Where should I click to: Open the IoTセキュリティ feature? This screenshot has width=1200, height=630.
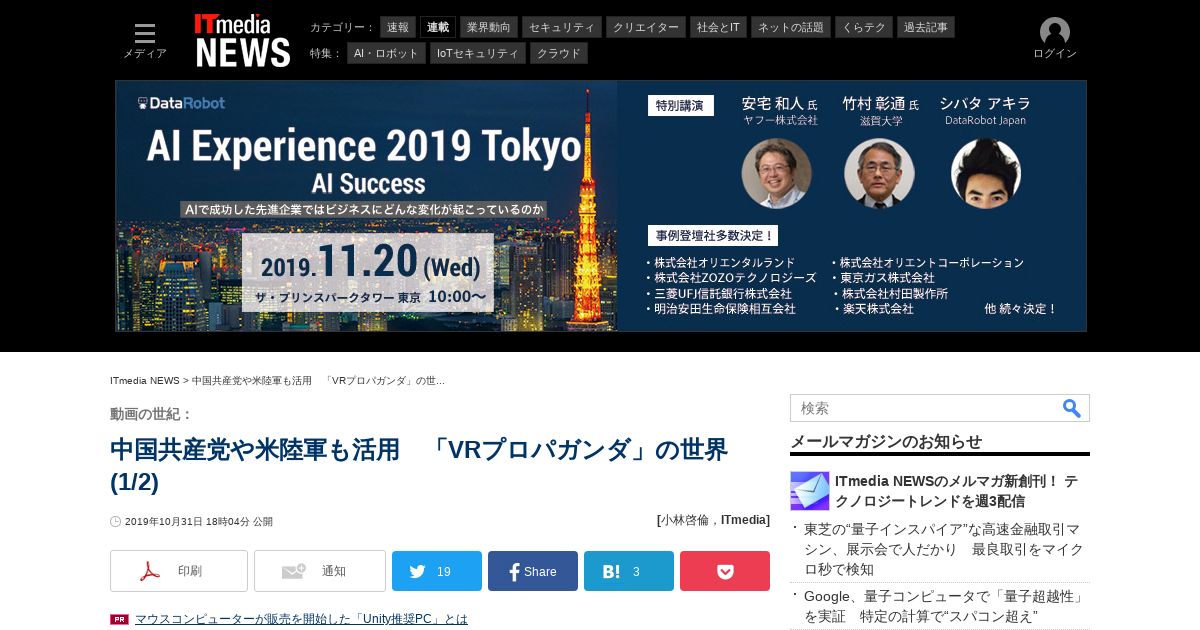(x=478, y=53)
